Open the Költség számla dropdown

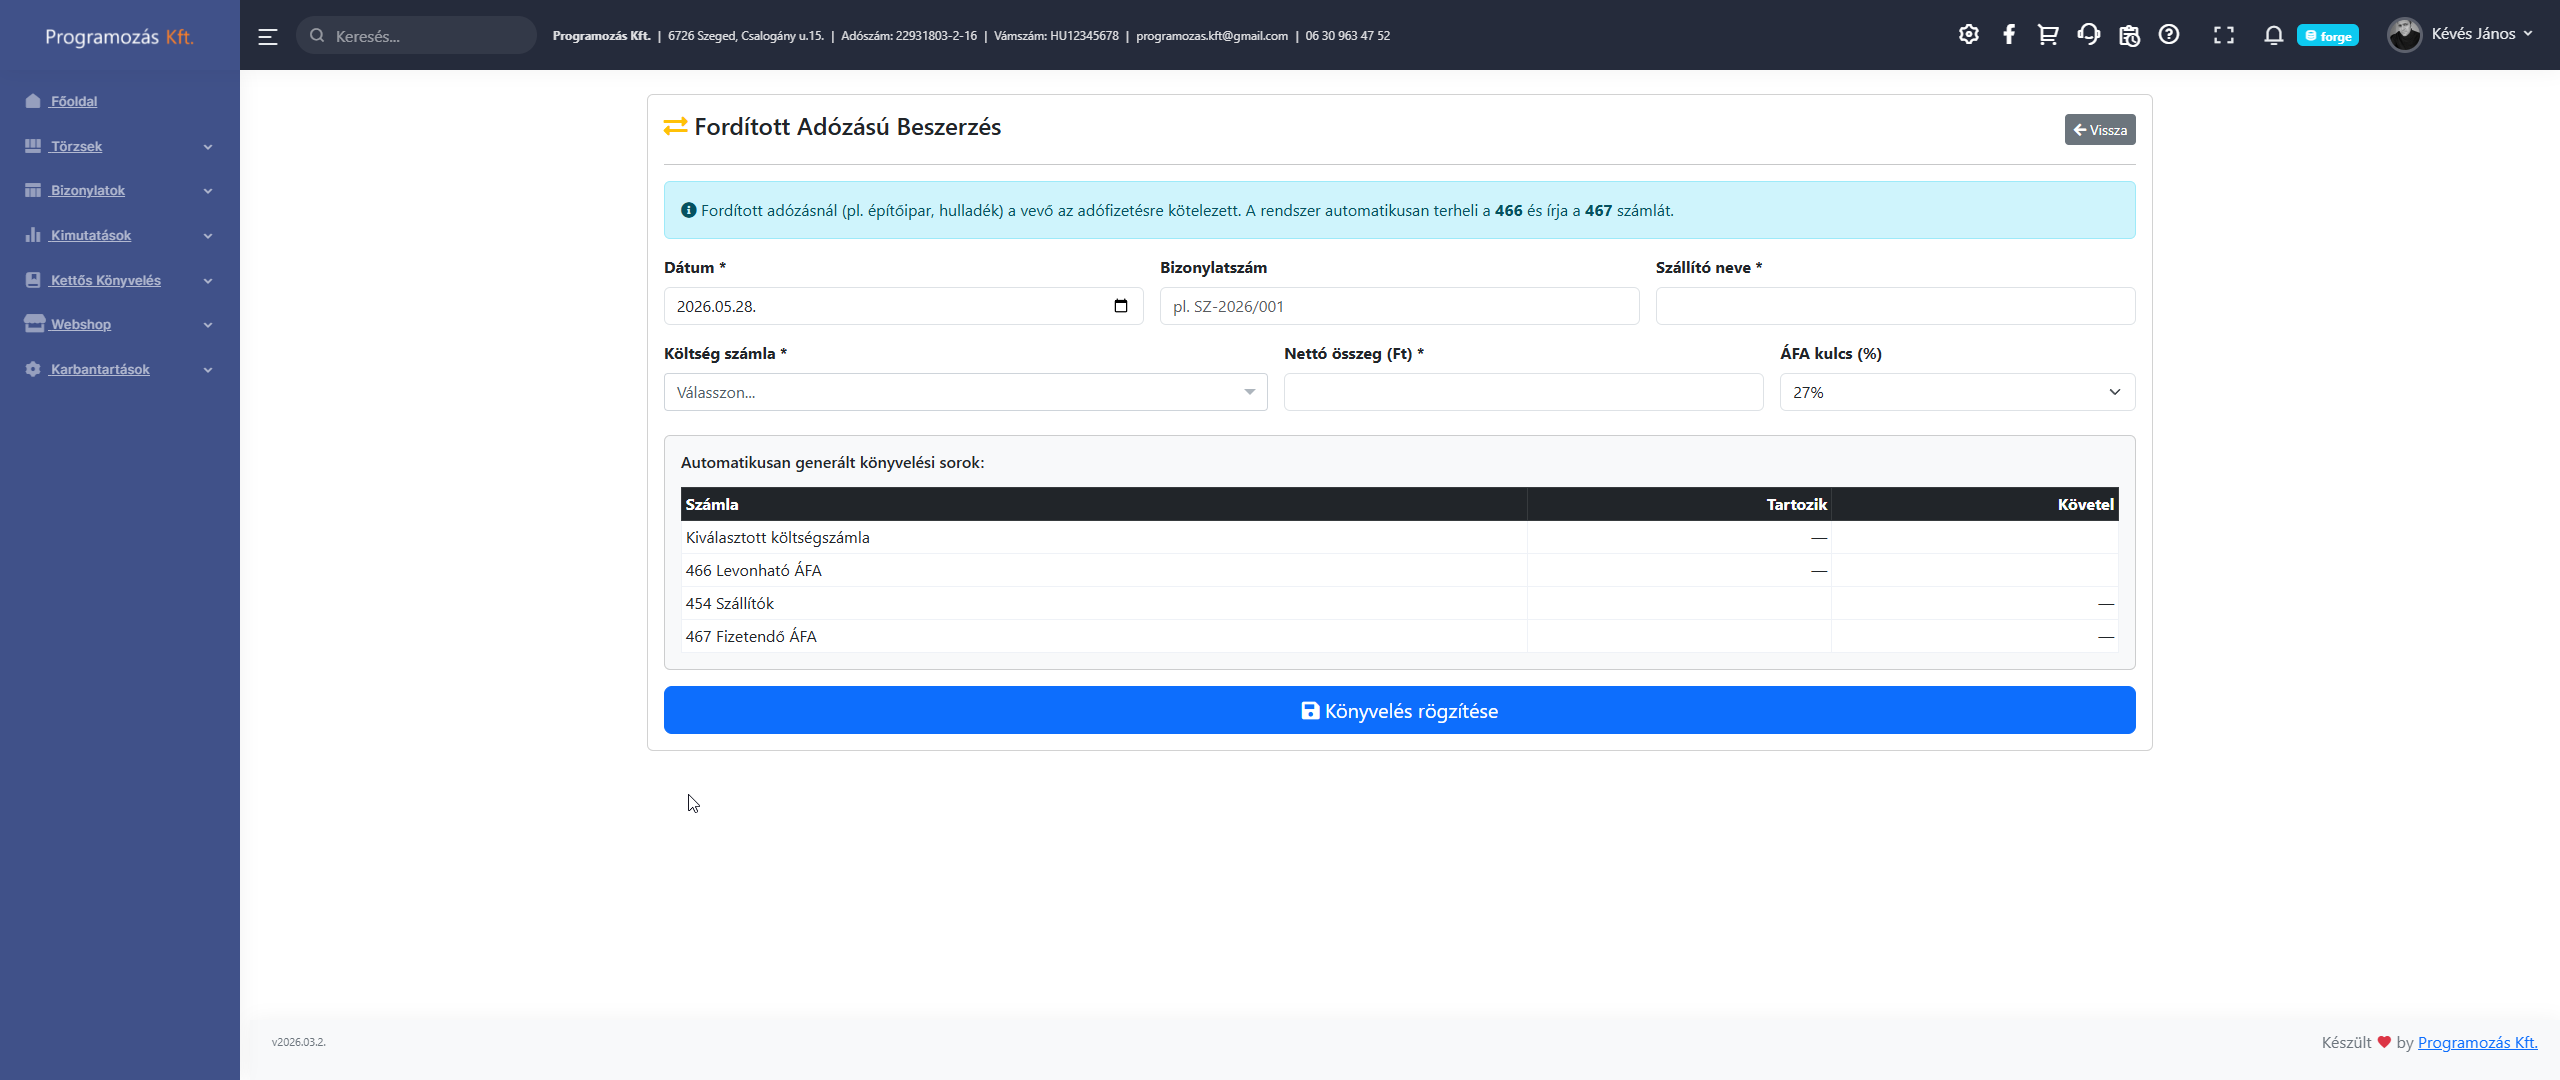965,392
